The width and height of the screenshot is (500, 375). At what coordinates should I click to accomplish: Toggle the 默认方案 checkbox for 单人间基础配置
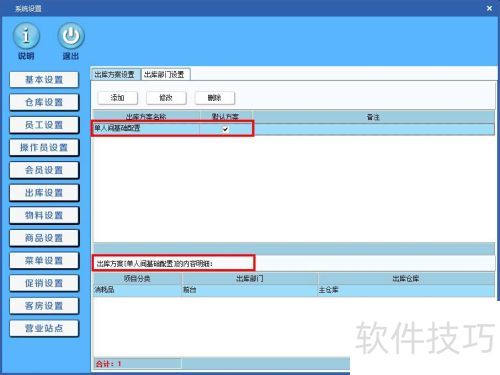(x=226, y=129)
